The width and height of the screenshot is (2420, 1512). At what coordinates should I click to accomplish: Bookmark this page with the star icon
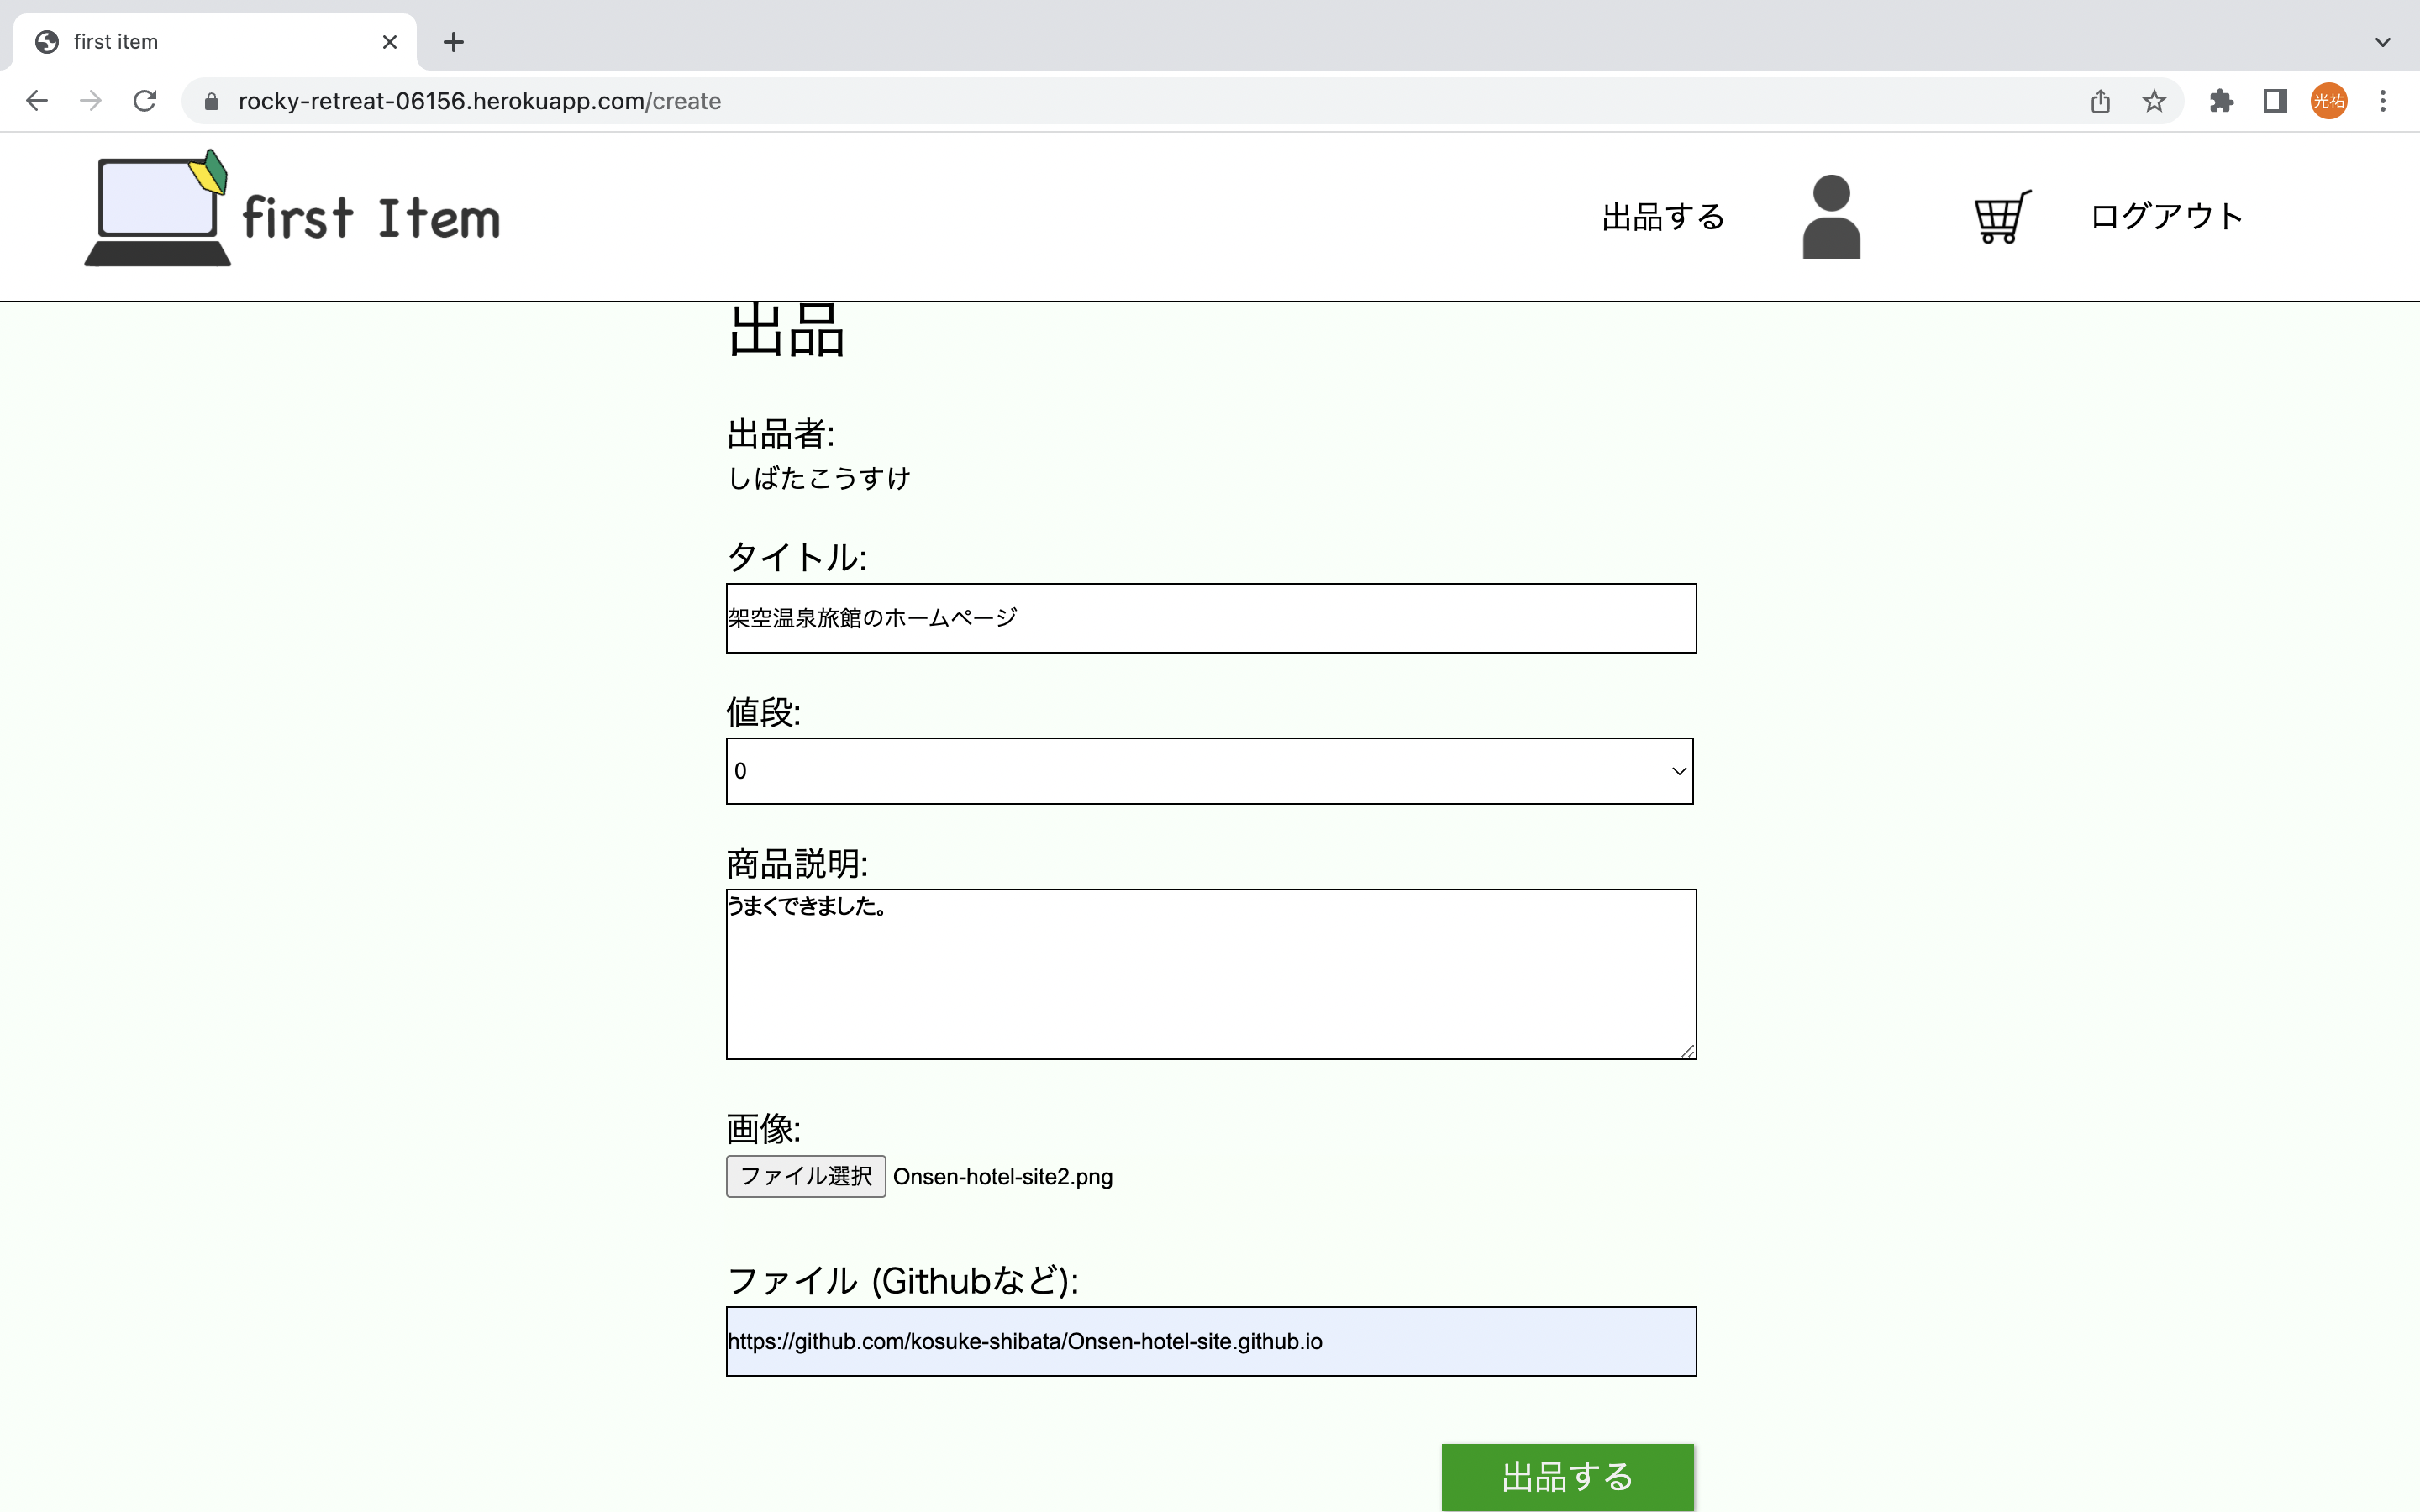(x=2154, y=101)
